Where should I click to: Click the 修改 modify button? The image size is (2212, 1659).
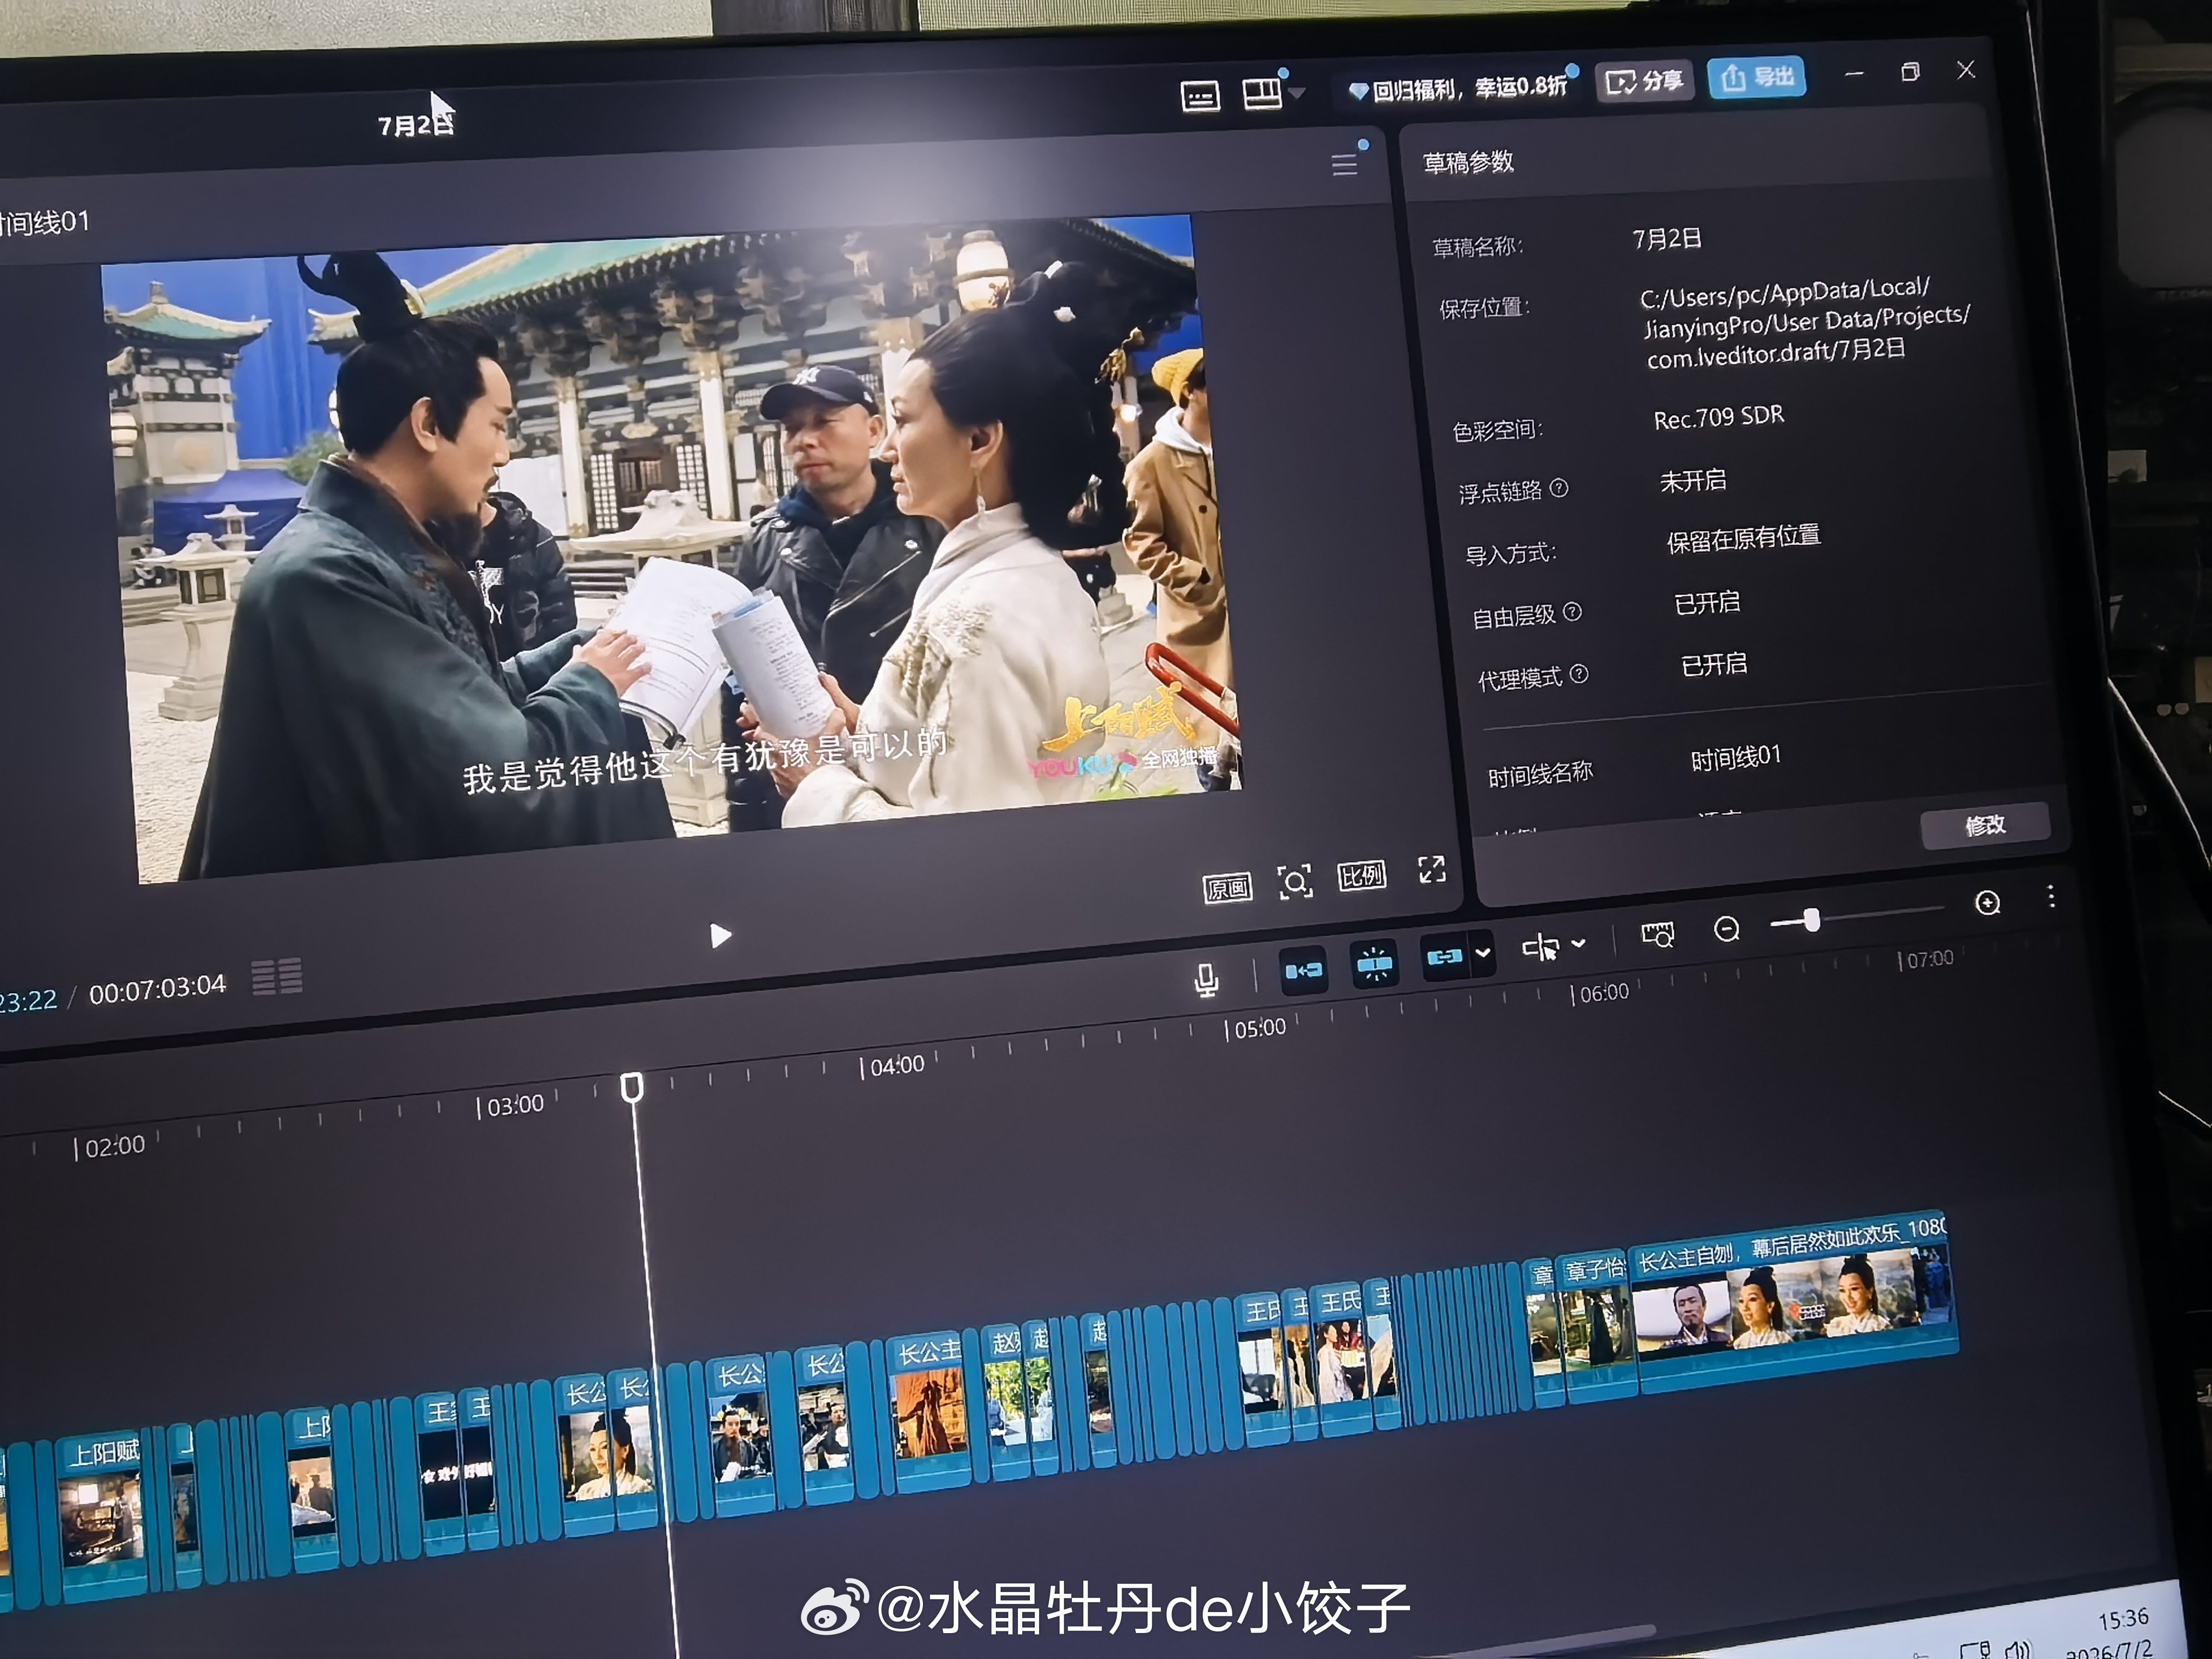1985,826
